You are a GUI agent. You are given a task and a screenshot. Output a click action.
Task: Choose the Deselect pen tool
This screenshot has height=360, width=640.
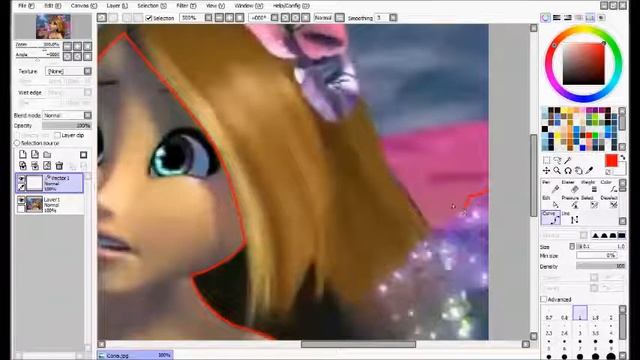(610, 202)
